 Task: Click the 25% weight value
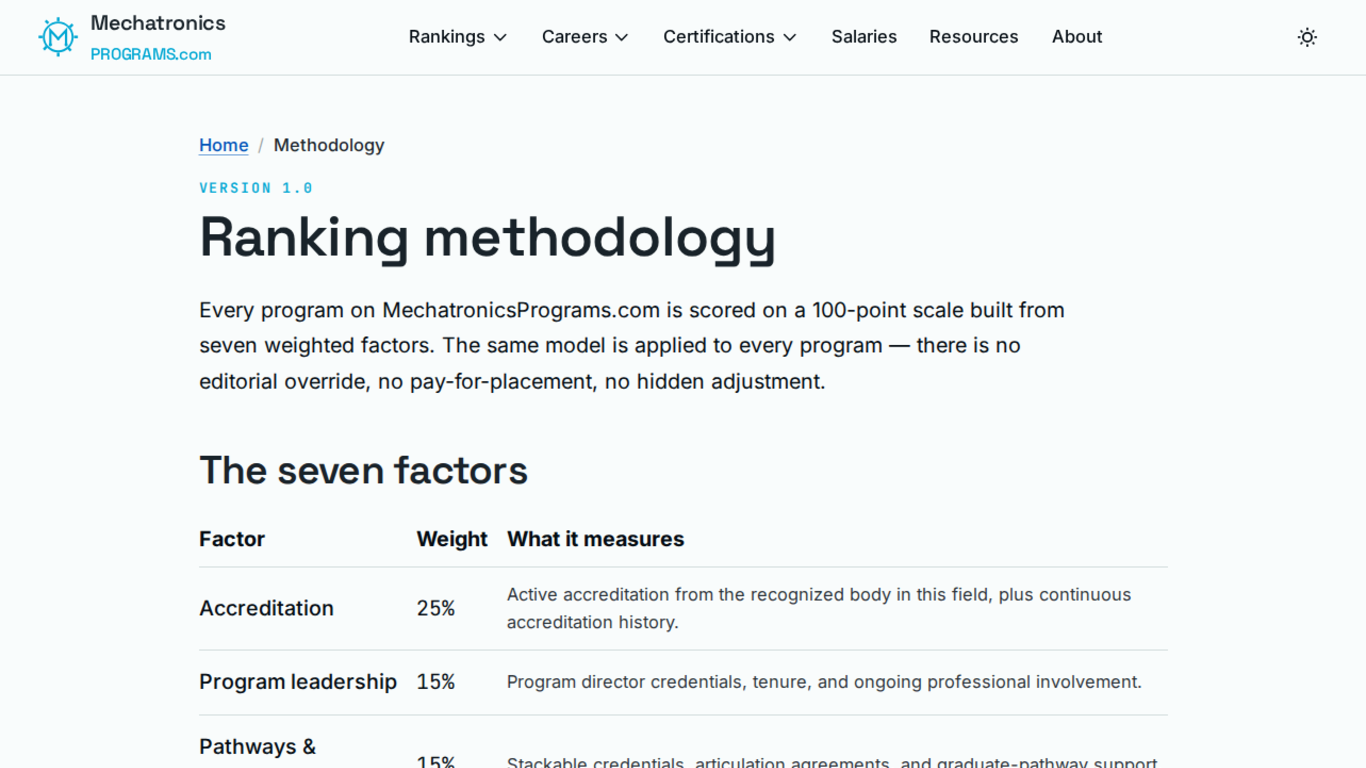436,608
